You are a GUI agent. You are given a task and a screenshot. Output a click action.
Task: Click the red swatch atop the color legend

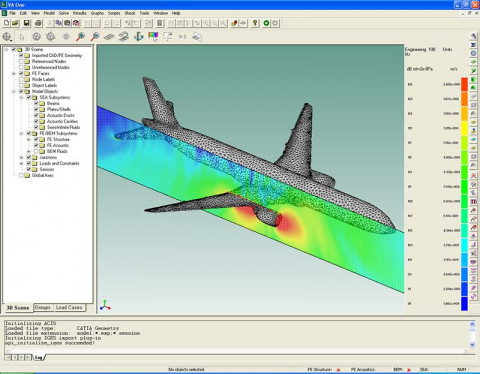(x=464, y=84)
